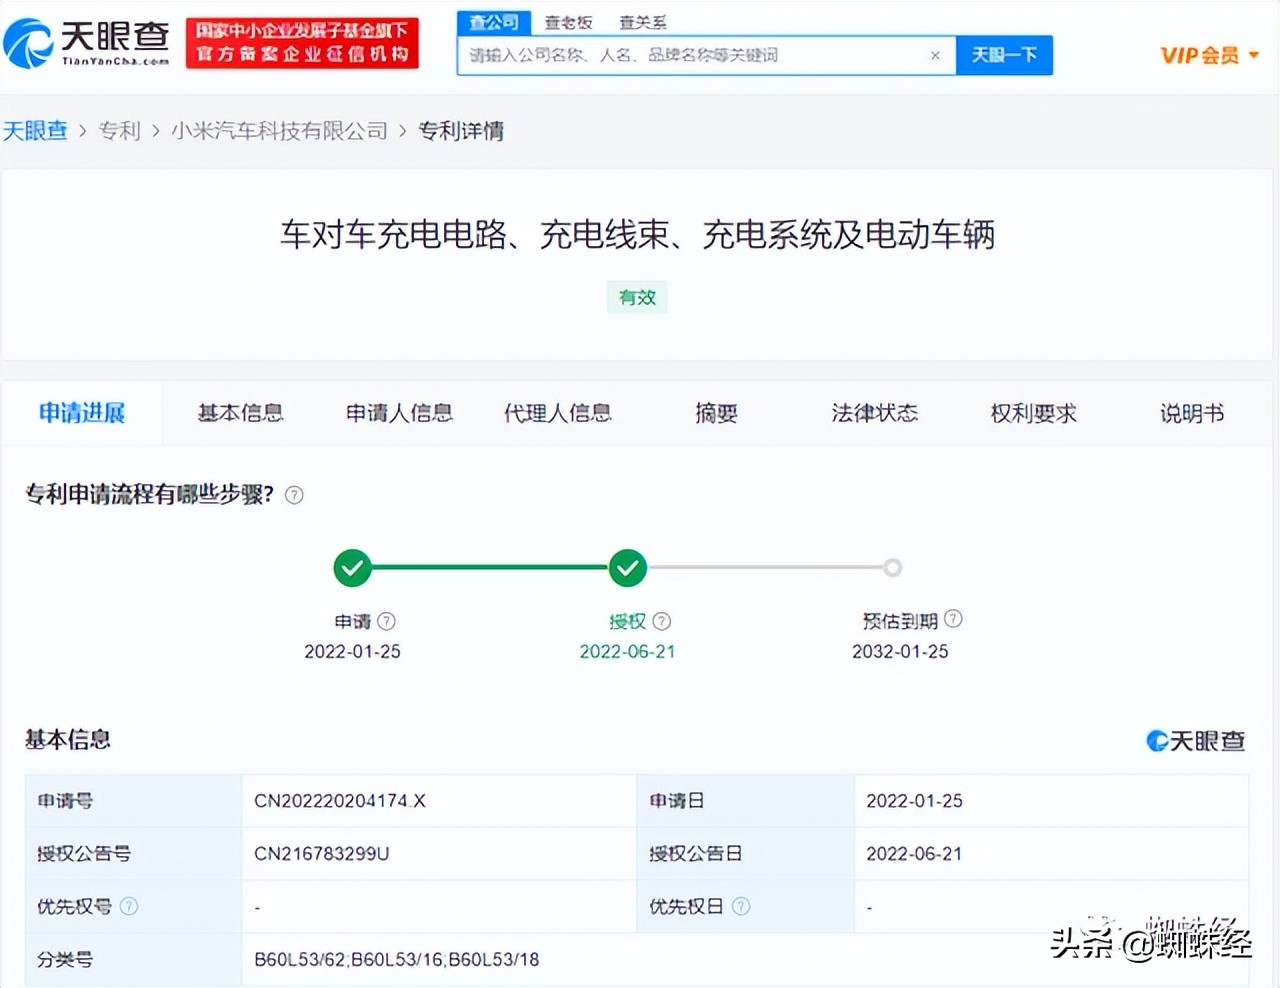Click the 授权公告日 label cell
The width and height of the screenshot is (1280, 988).
(745, 854)
